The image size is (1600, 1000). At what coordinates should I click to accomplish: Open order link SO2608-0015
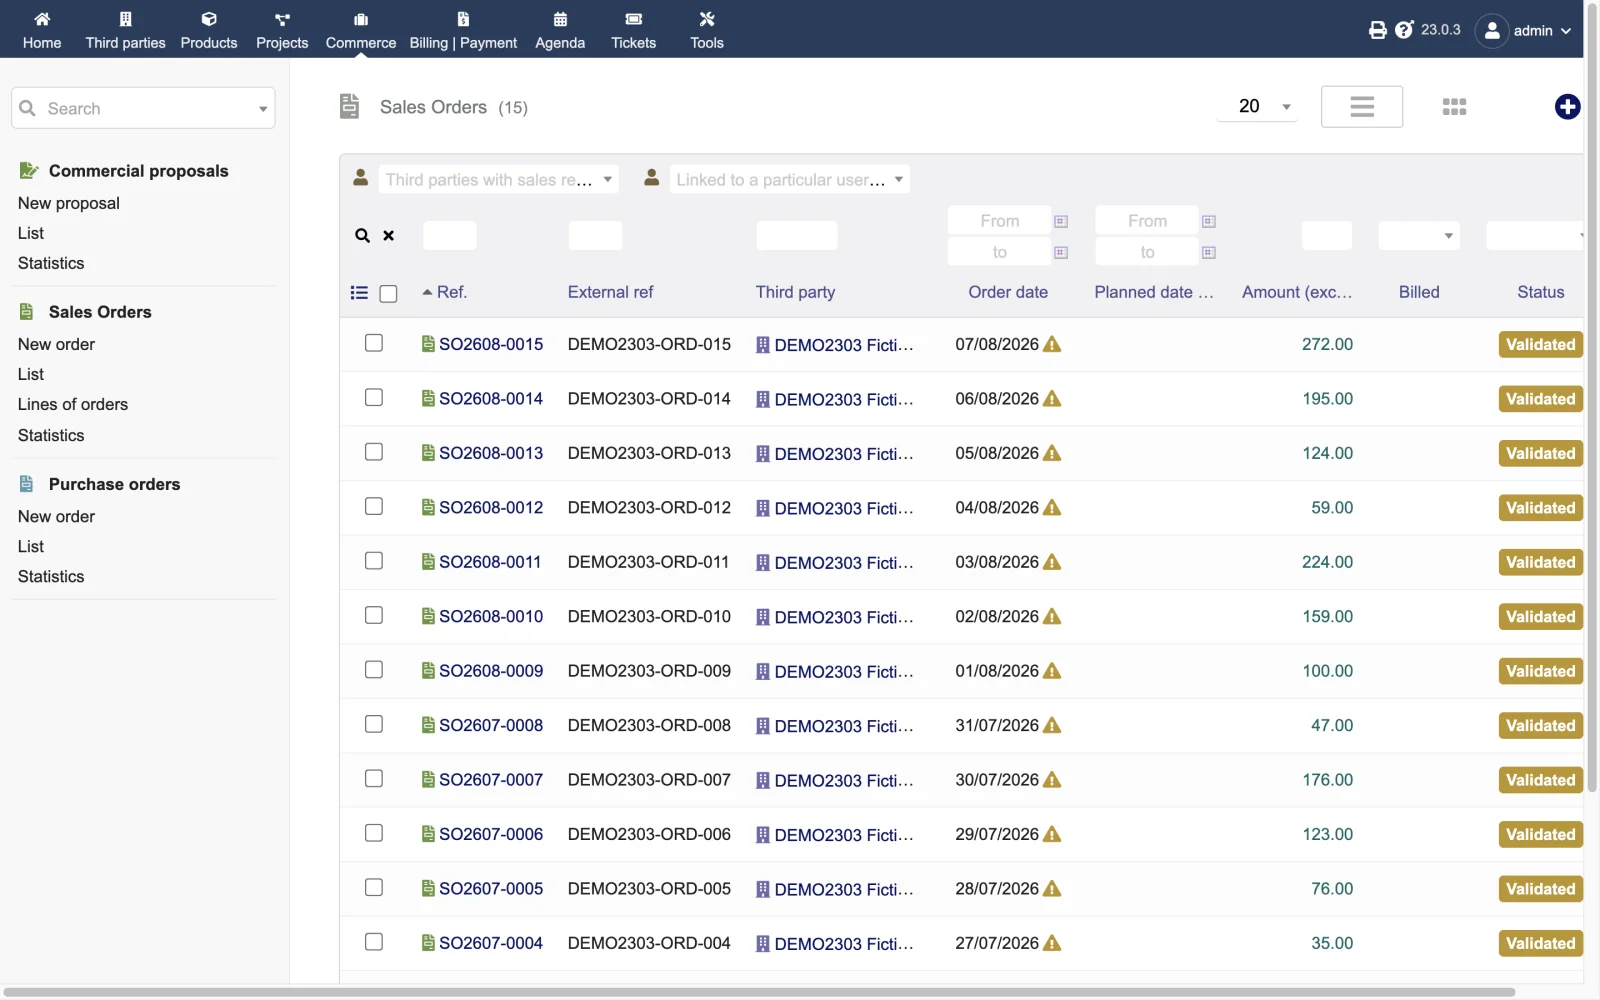pyautogui.click(x=491, y=344)
